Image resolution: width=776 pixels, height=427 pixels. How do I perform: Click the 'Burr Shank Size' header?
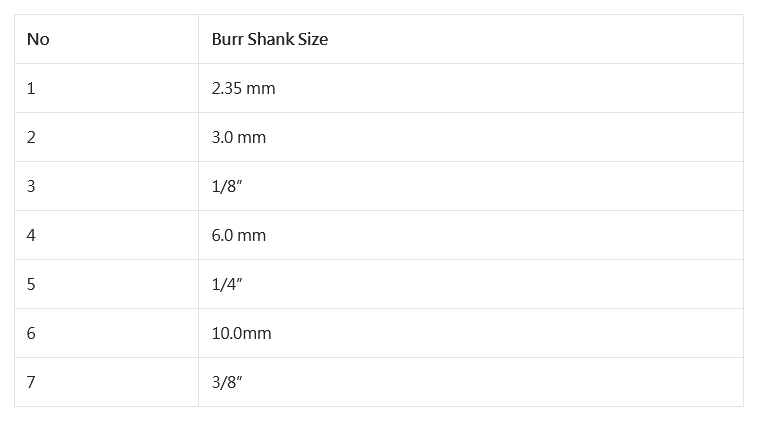tap(471, 39)
